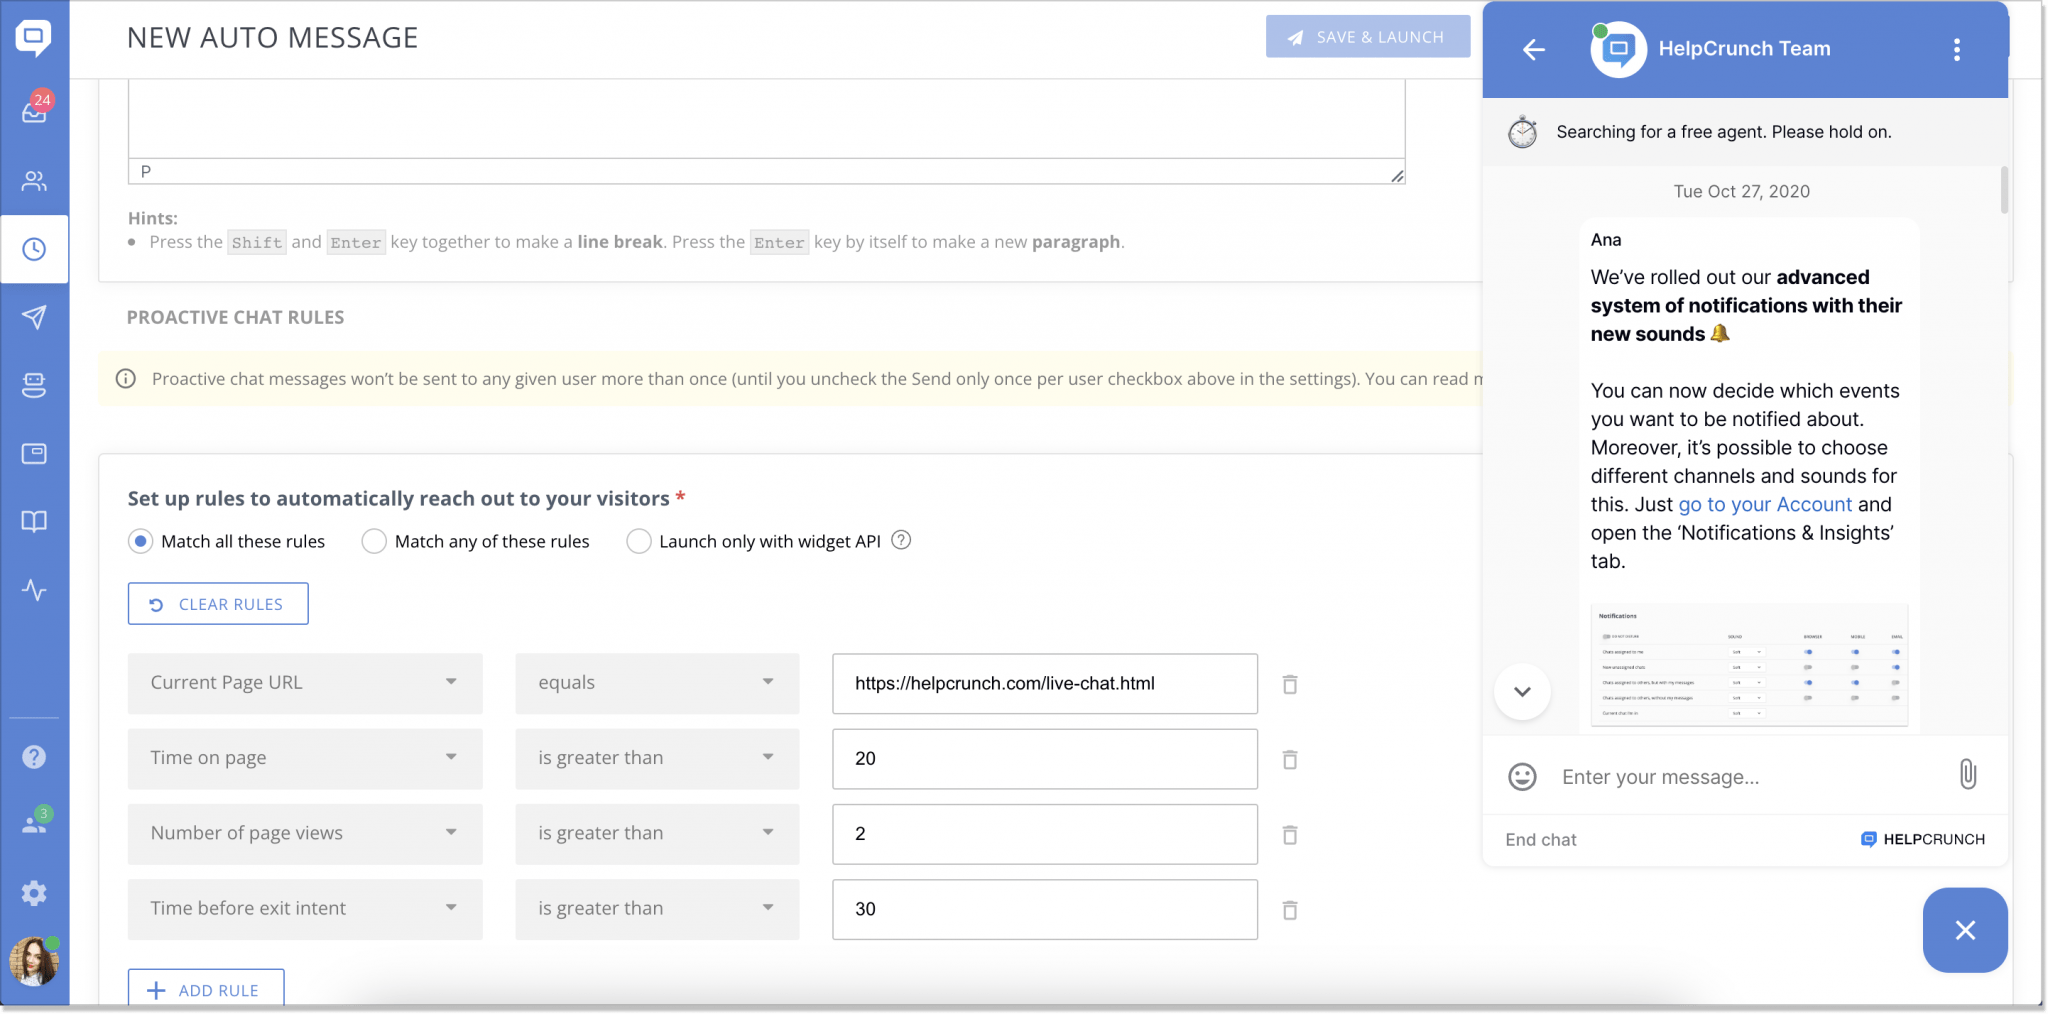
Task: Attach a file with paperclip icon
Action: click(1967, 775)
